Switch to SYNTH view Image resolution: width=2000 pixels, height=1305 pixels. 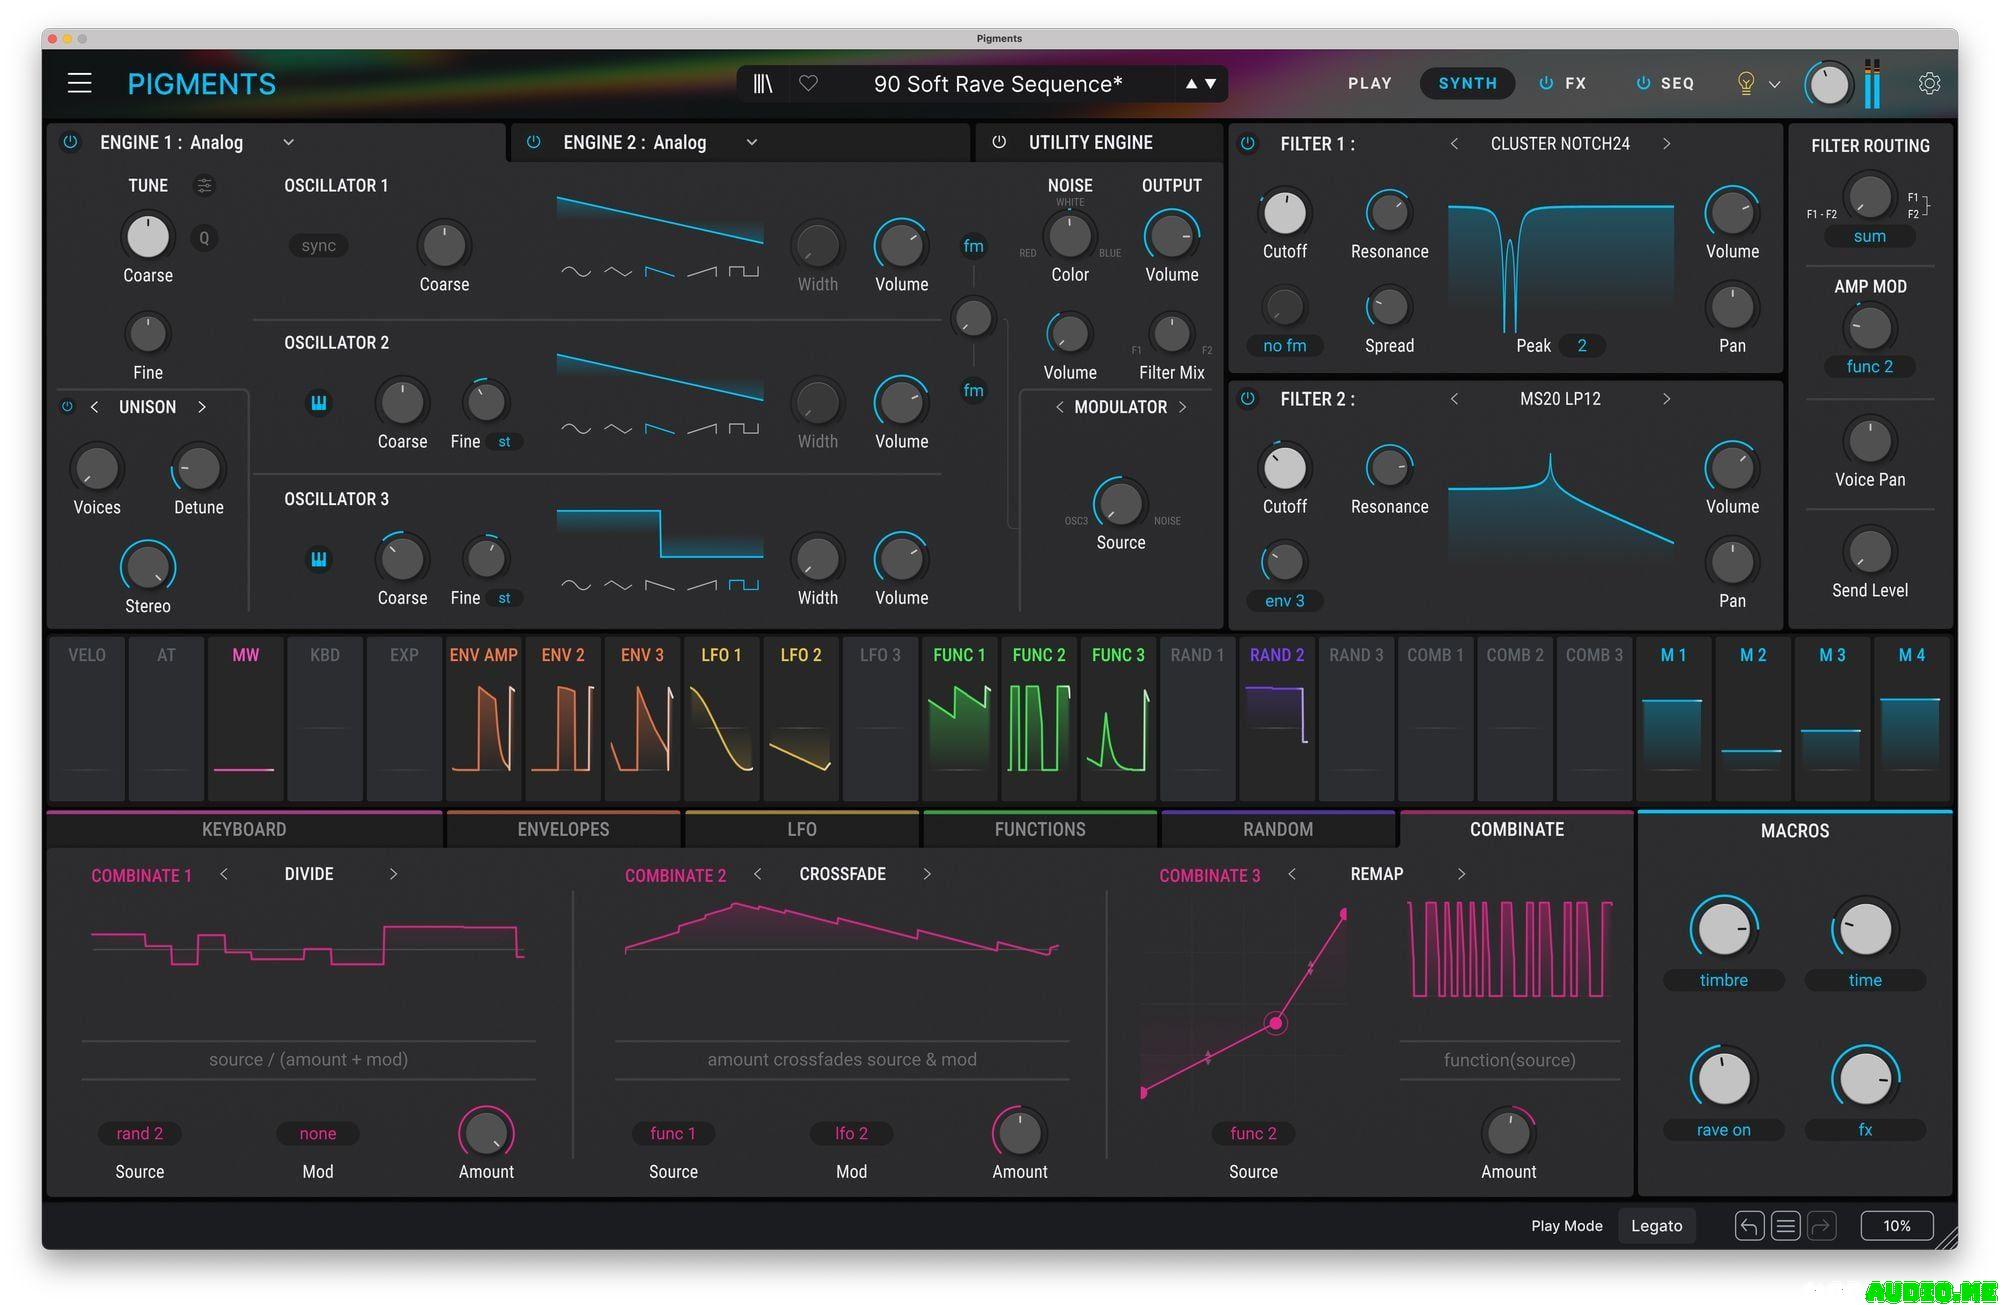[x=1467, y=83]
